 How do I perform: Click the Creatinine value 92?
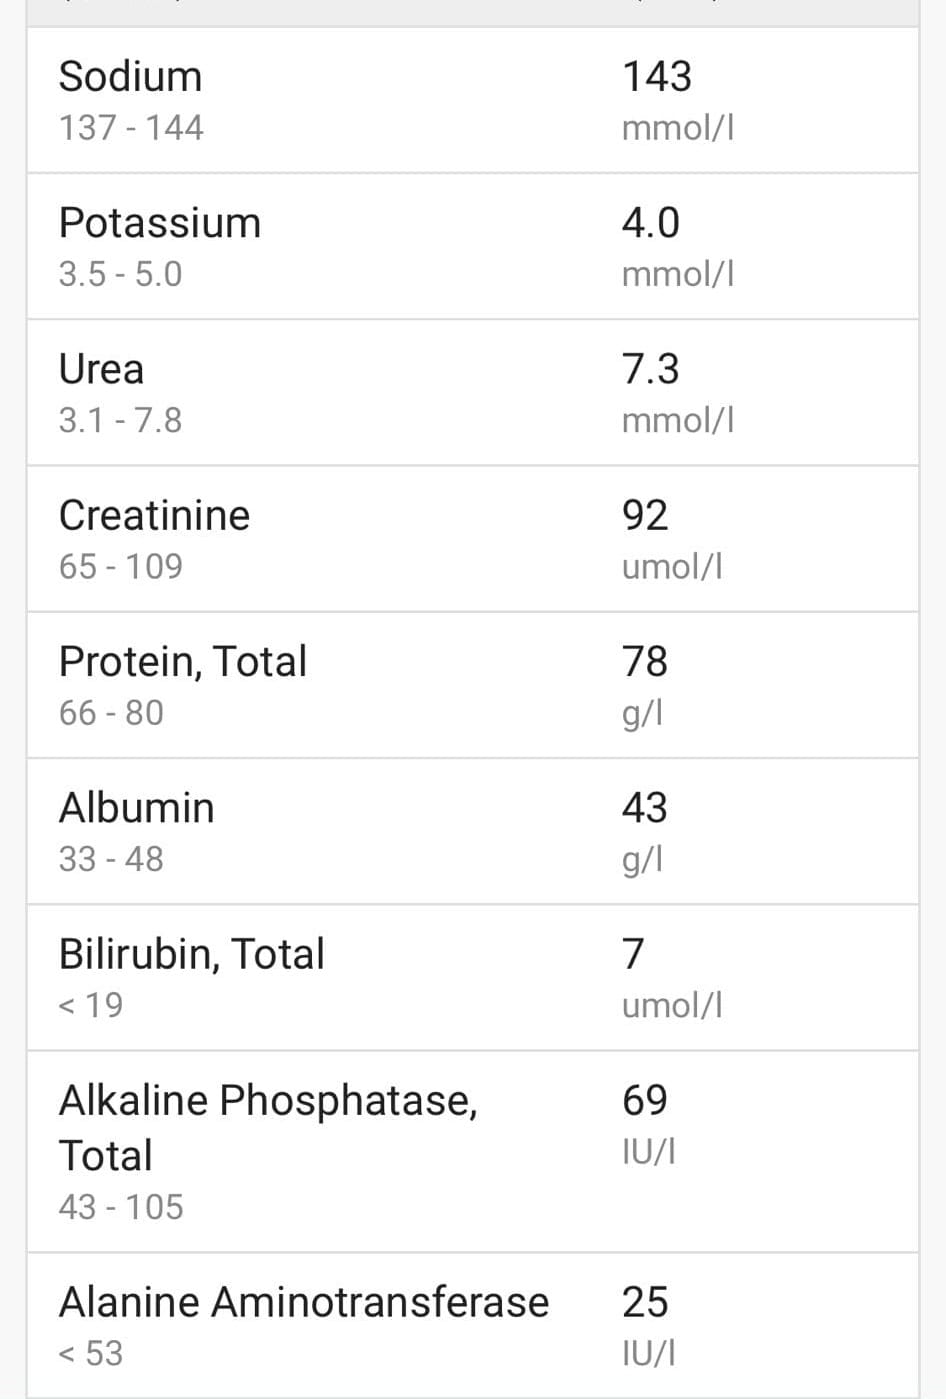(x=645, y=515)
